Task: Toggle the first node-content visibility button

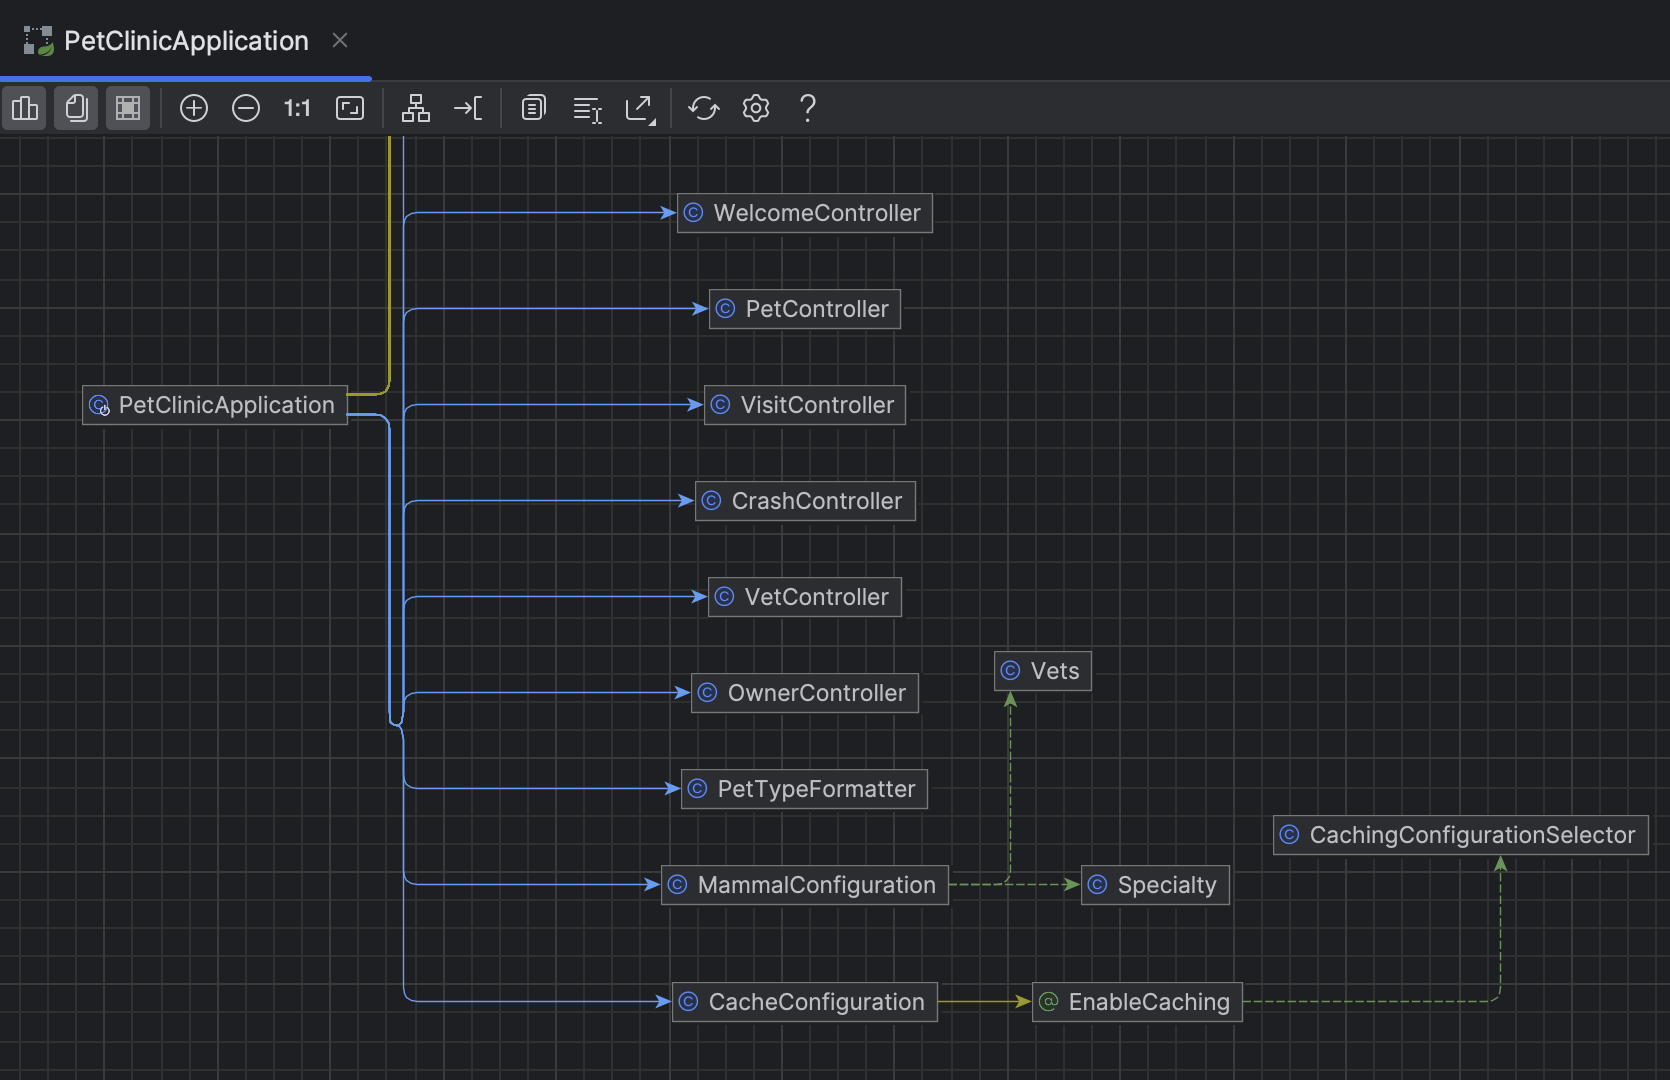Action: click(x=24, y=108)
